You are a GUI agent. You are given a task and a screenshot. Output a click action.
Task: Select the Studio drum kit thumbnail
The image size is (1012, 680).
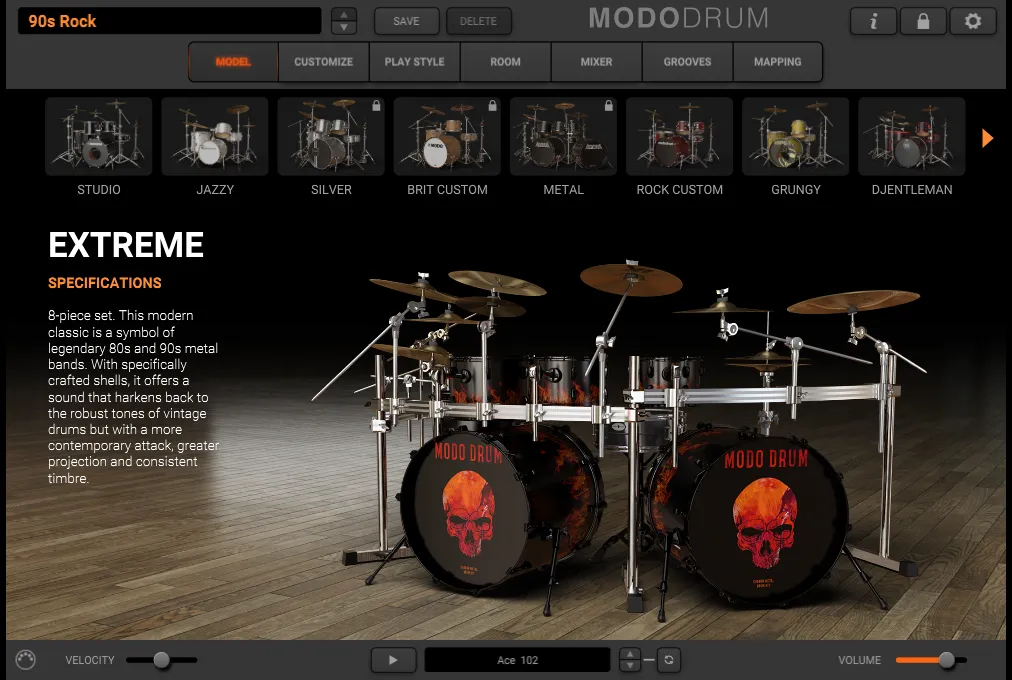tap(99, 136)
